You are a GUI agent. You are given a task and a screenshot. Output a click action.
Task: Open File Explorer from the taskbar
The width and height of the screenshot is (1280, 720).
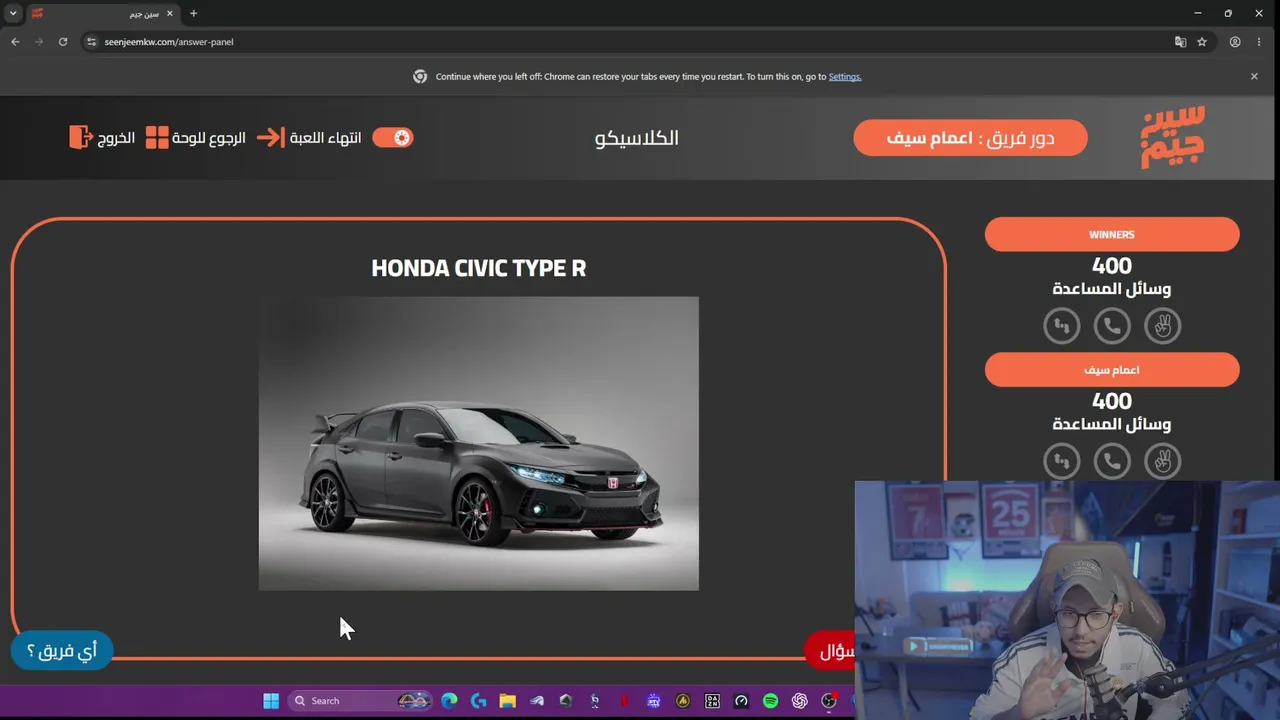click(x=507, y=701)
